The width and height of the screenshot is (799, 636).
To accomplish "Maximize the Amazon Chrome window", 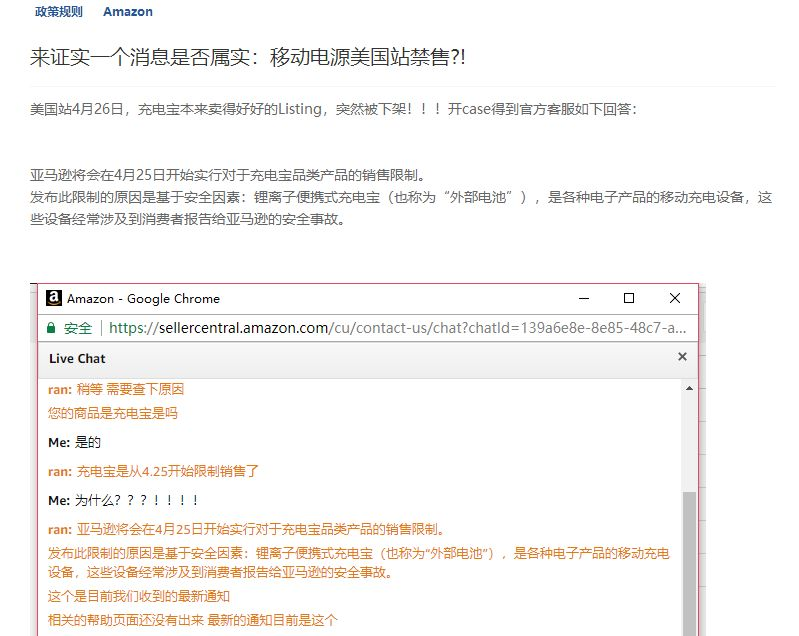I will (x=629, y=298).
